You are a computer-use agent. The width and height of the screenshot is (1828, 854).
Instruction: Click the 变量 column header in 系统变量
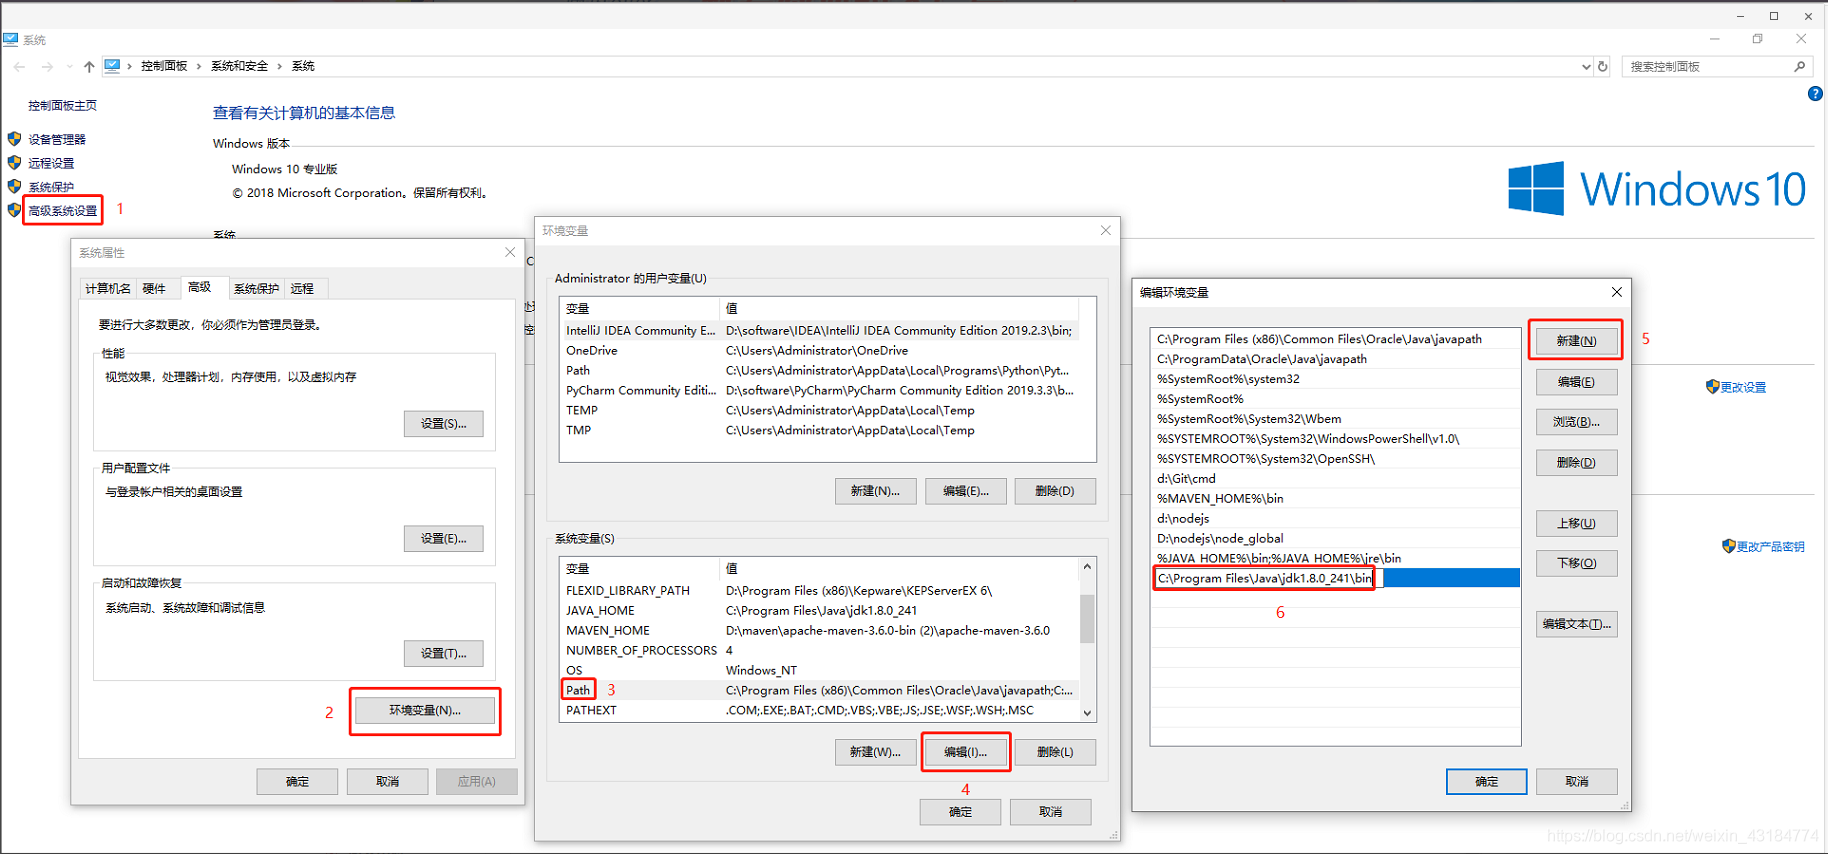(x=639, y=569)
